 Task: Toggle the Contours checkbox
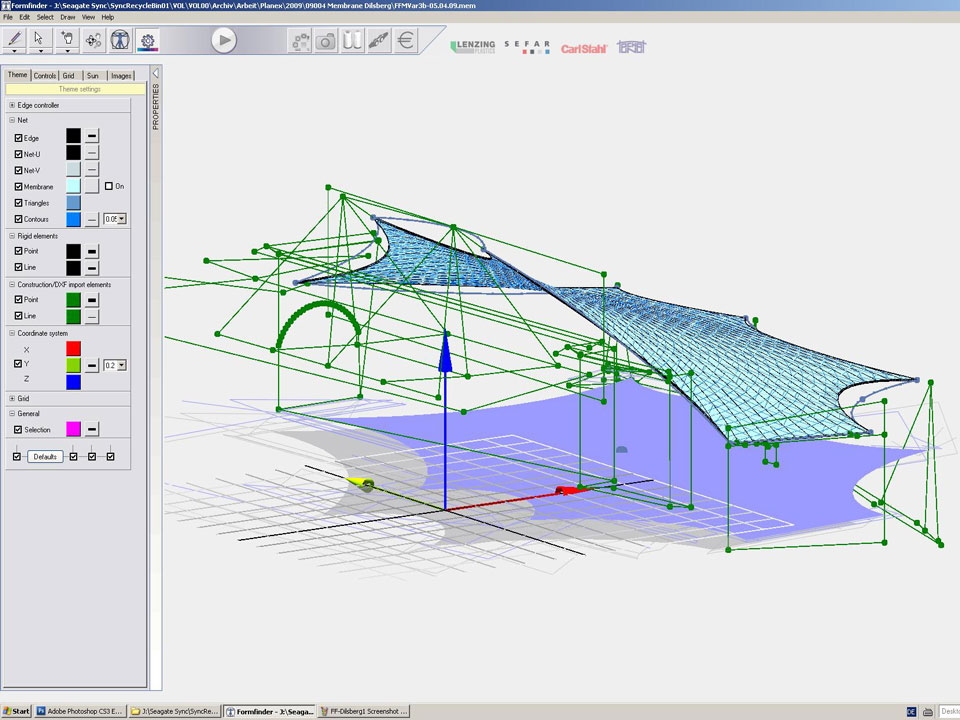(18, 219)
